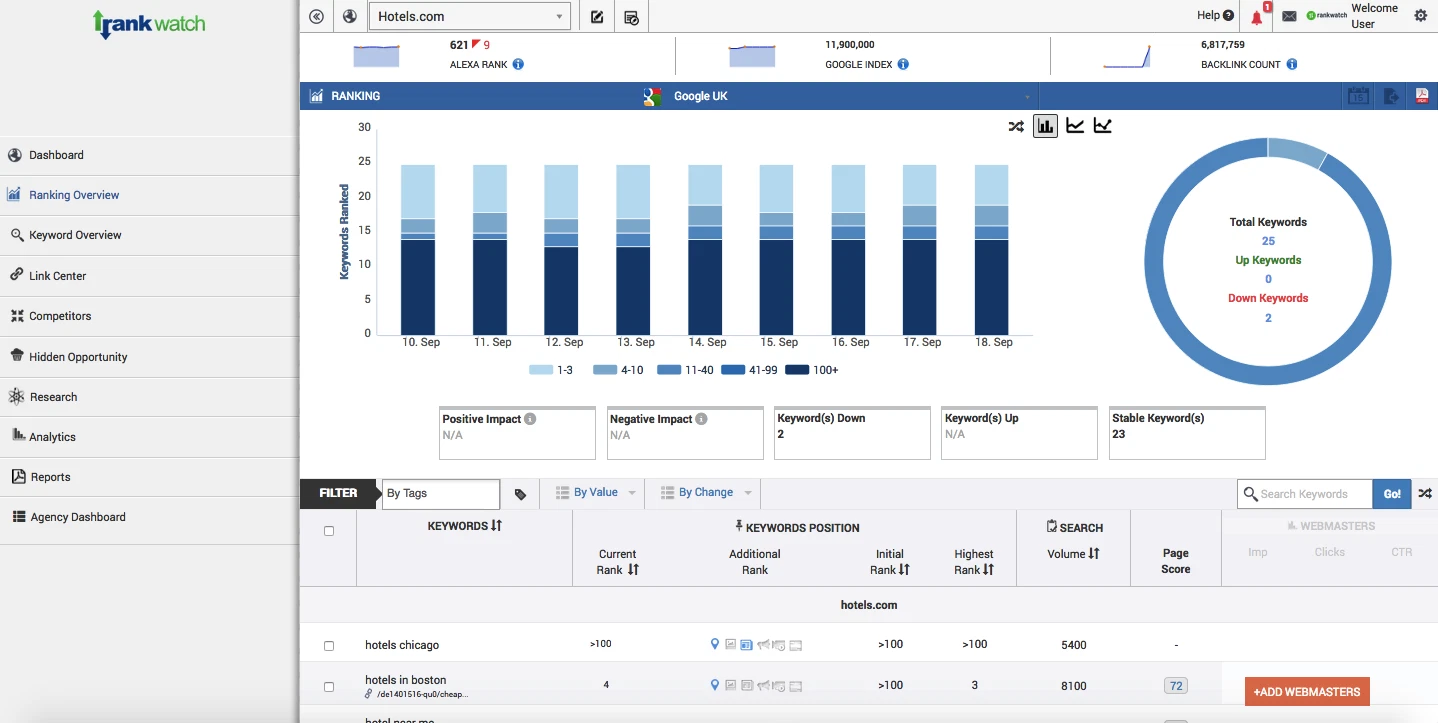Image resolution: width=1438 pixels, height=723 pixels.
Task: Show Negative Impact info icon
Action: [x=701, y=419]
